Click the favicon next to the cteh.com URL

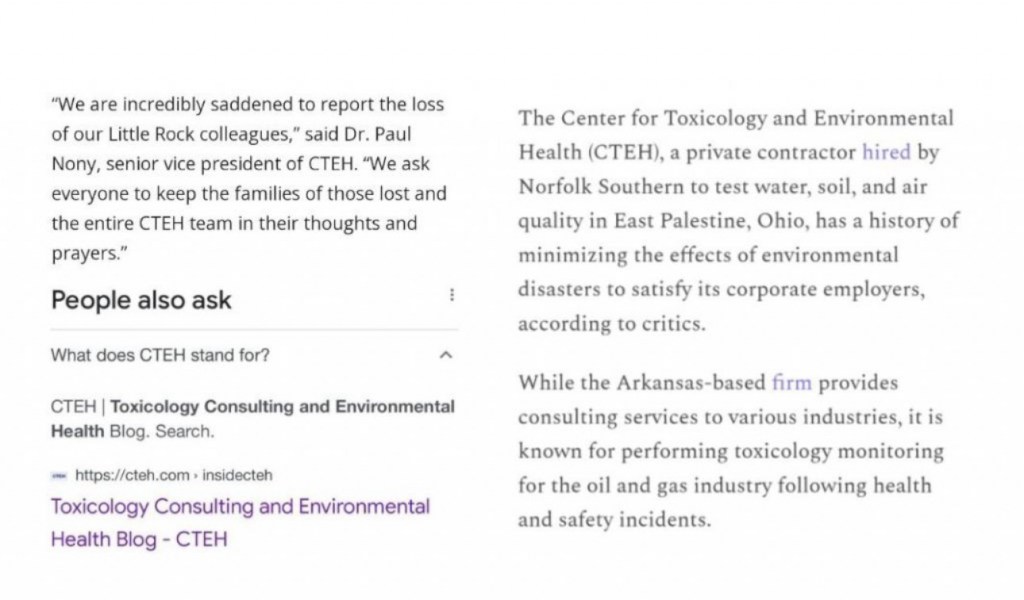tap(58, 476)
